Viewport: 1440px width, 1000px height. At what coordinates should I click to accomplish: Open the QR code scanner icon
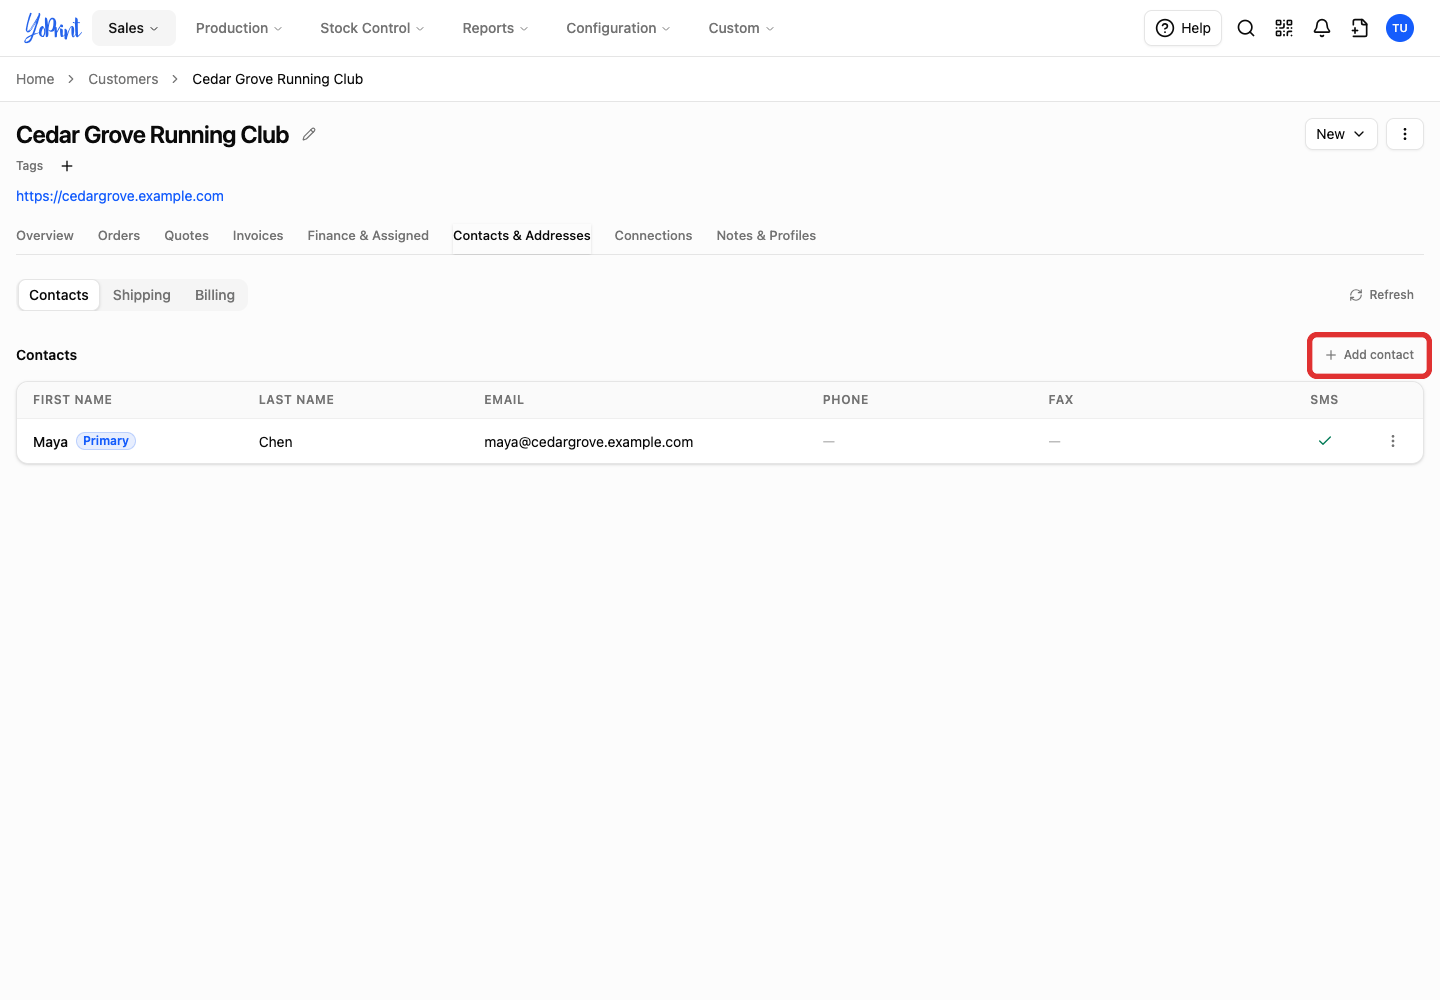pos(1284,28)
